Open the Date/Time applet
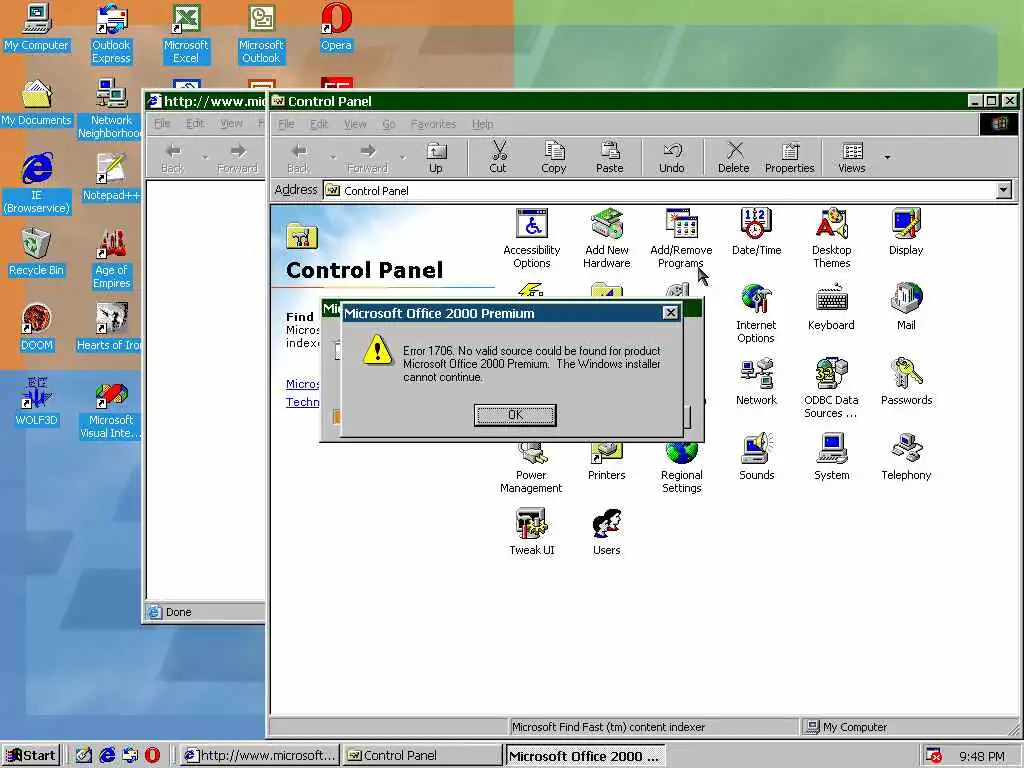 tap(756, 232)
